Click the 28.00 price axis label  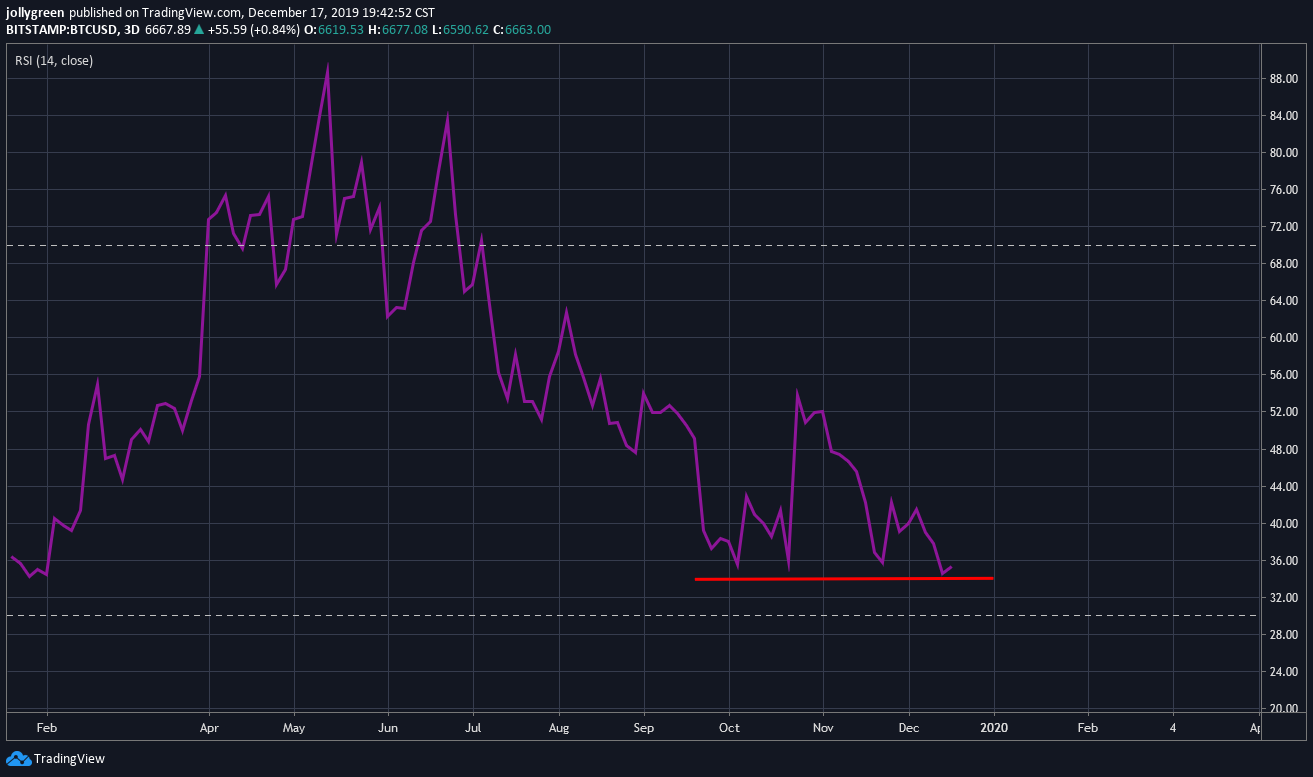pos(1286,635)
